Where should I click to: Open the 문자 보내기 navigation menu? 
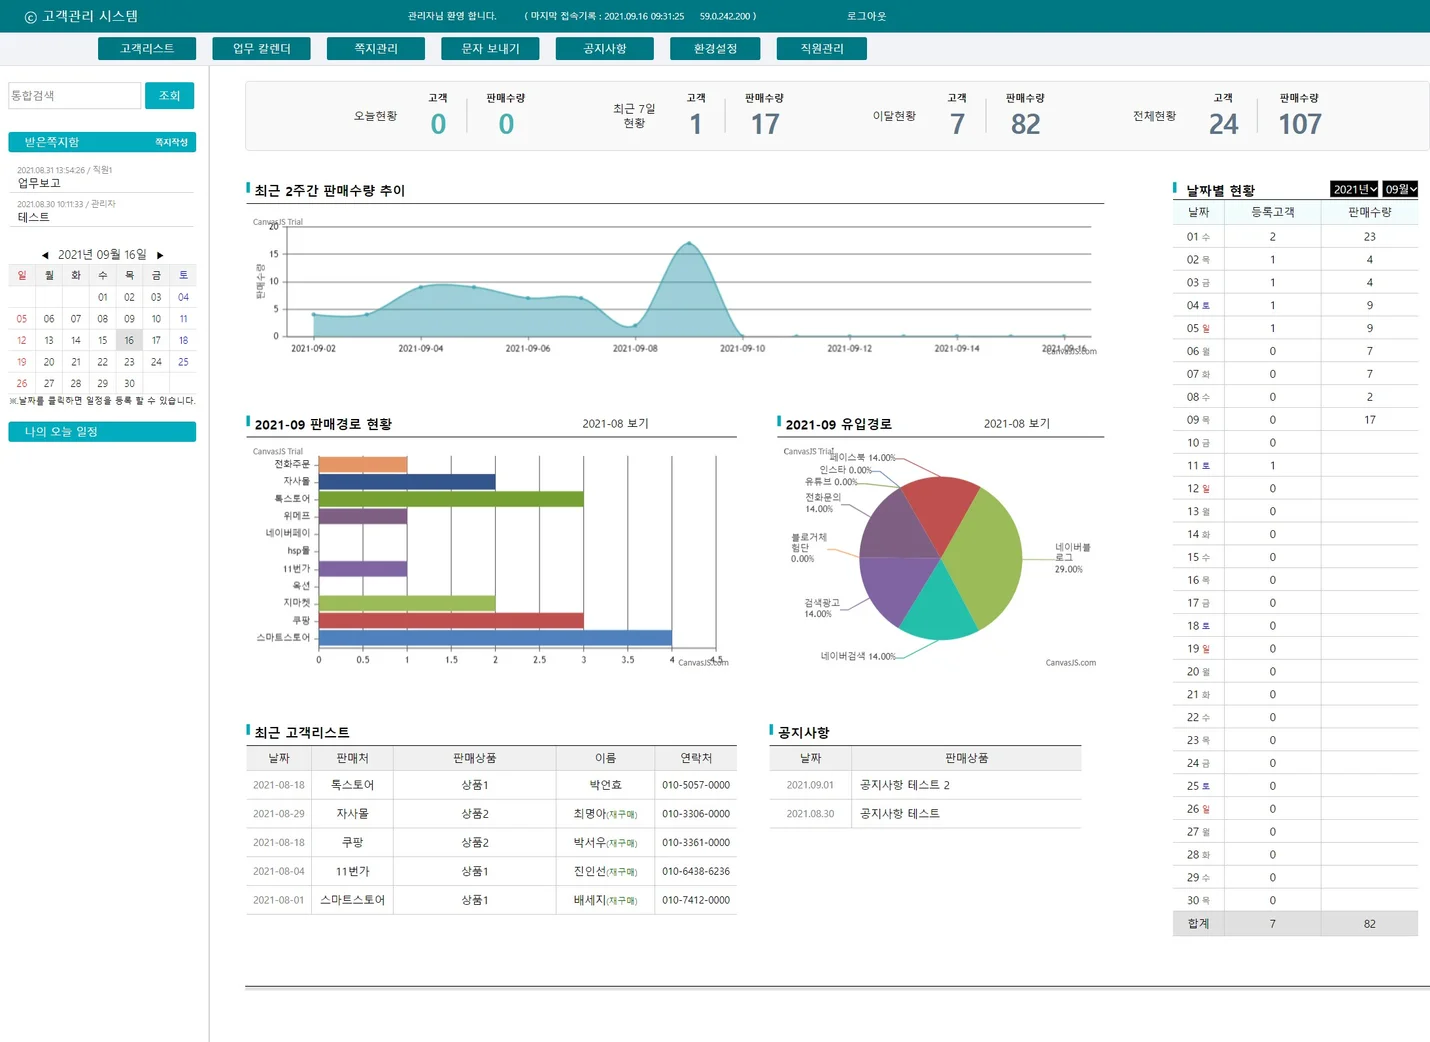pos(490,49)
